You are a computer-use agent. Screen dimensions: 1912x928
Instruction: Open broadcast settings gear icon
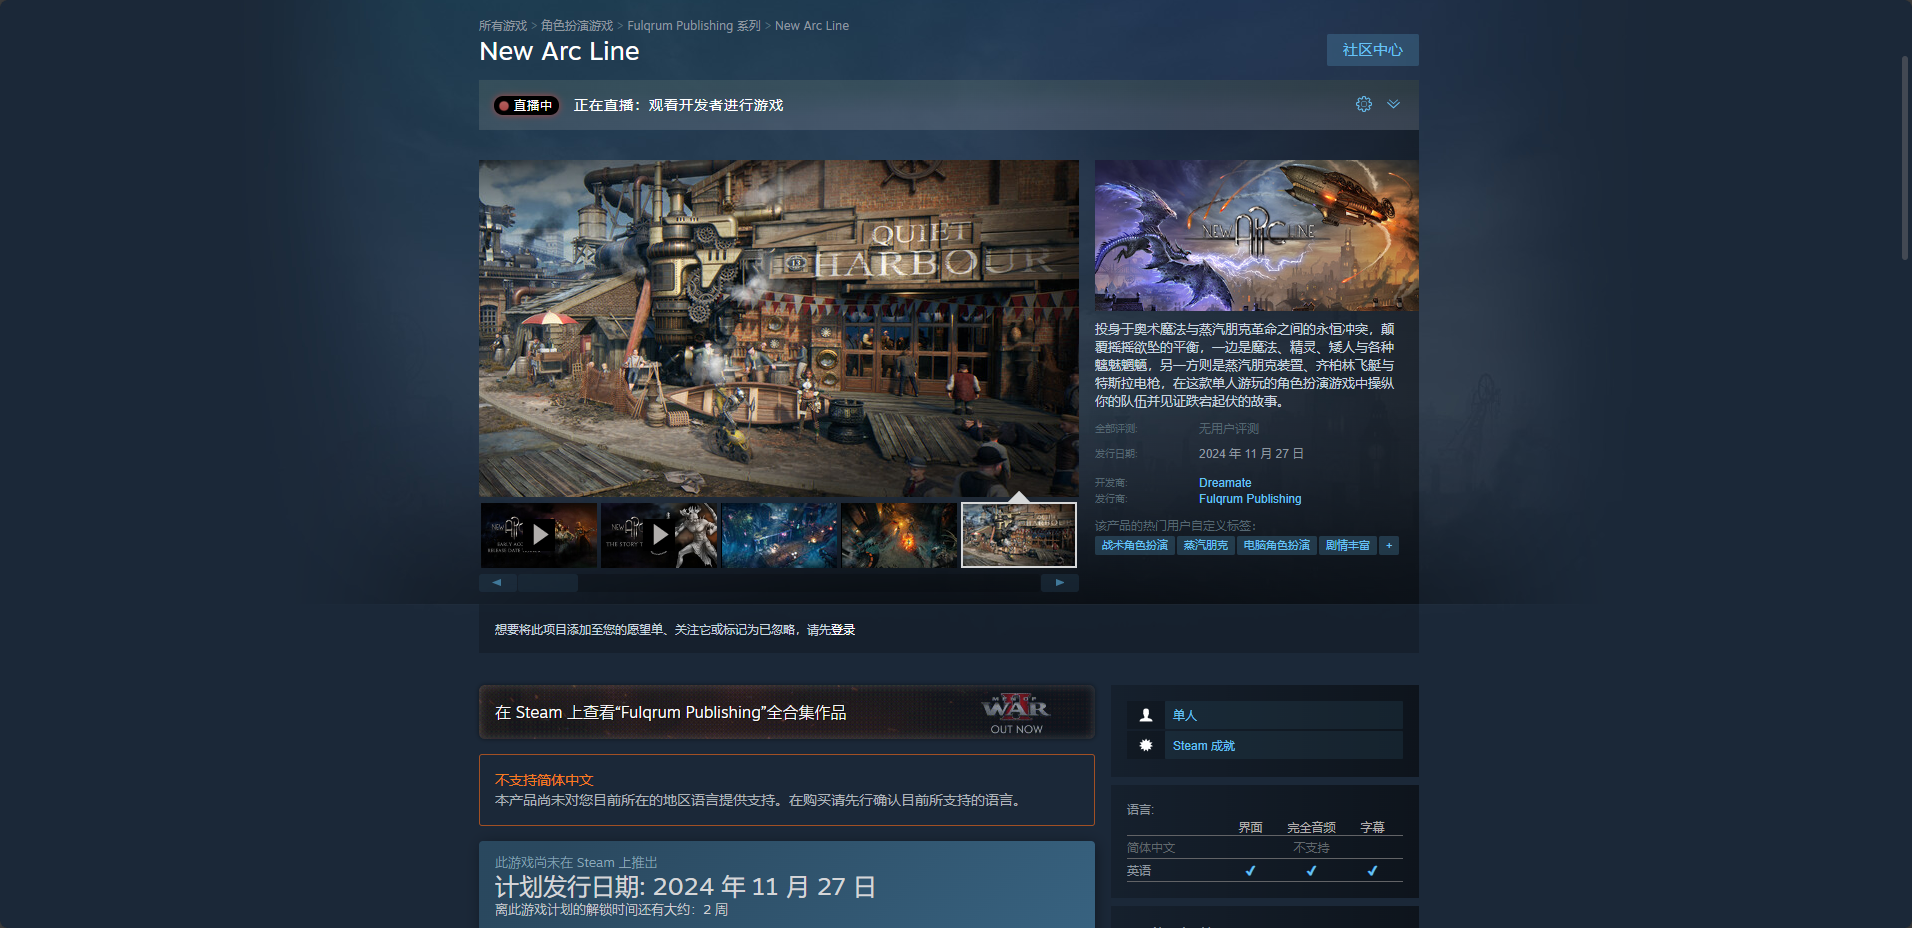1364,104
